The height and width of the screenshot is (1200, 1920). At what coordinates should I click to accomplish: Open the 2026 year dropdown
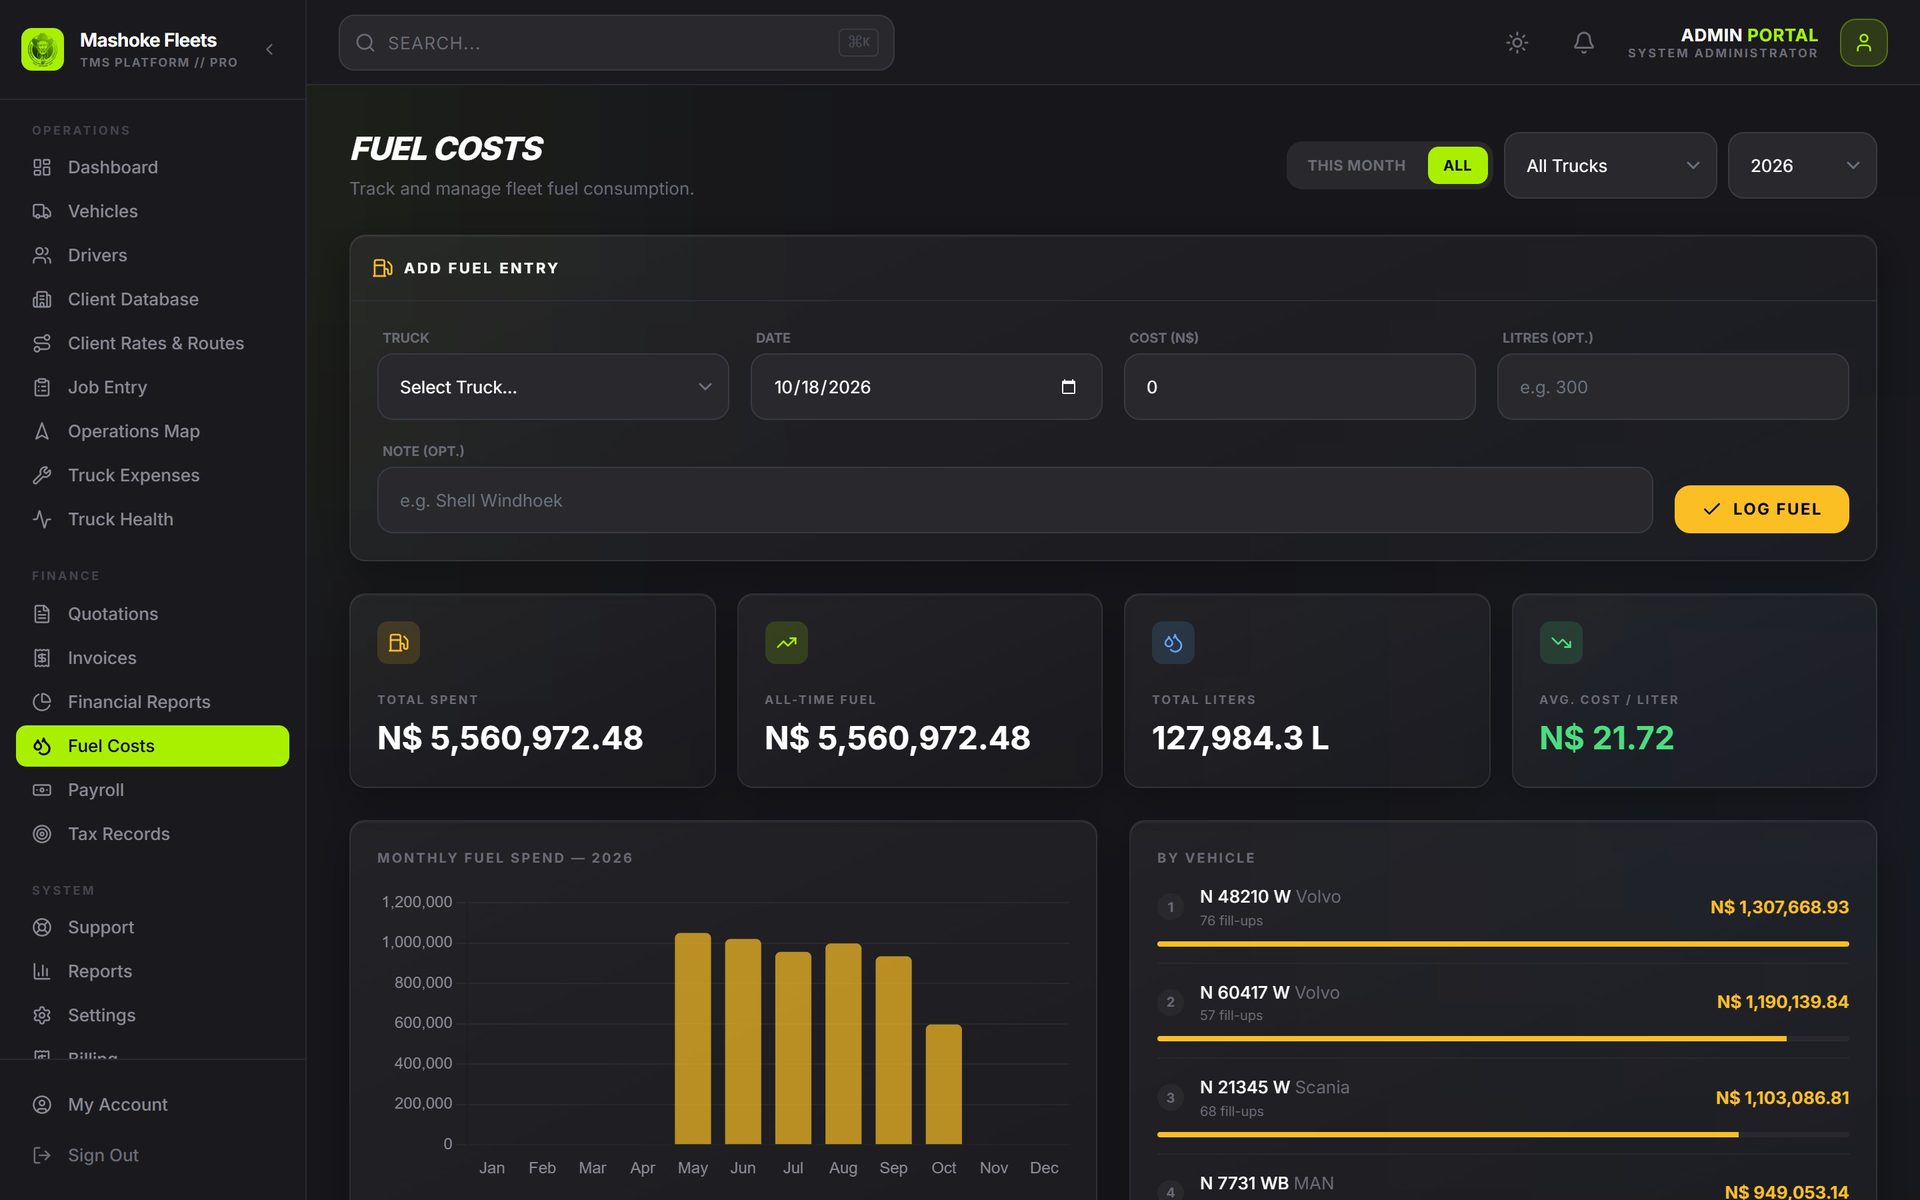point(1802,165)
